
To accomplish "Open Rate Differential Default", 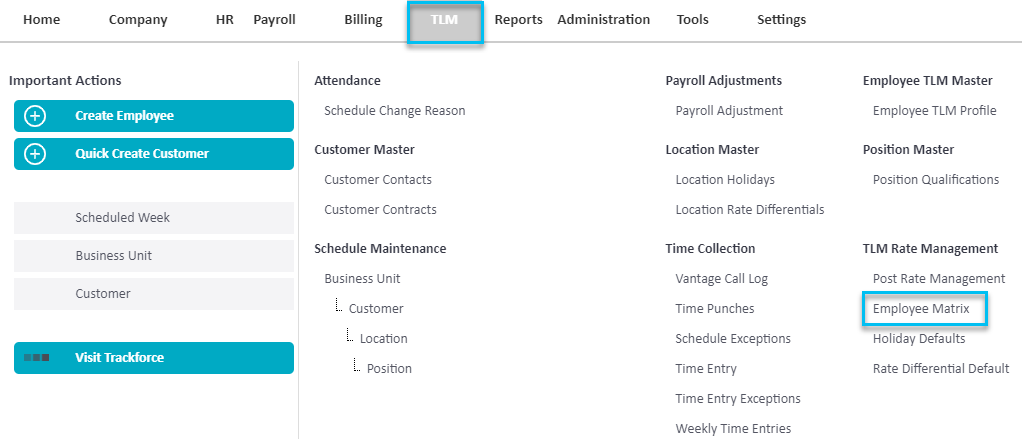I will pyautogui.click(x=941, y=369).
